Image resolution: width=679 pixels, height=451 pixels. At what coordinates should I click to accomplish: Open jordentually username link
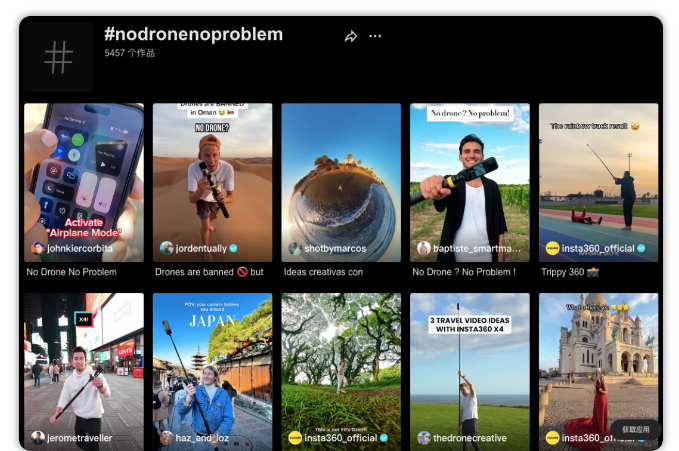point(201,248)
